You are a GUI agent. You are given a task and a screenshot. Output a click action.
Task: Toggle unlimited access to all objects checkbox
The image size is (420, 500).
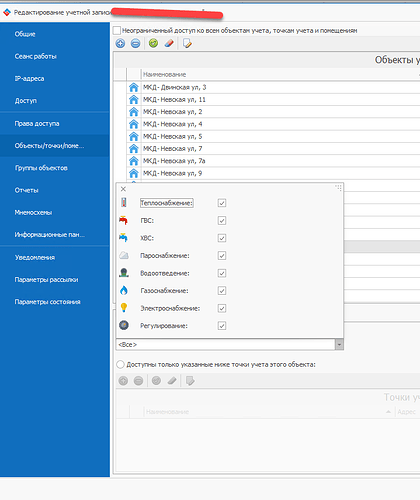(117, 31)
